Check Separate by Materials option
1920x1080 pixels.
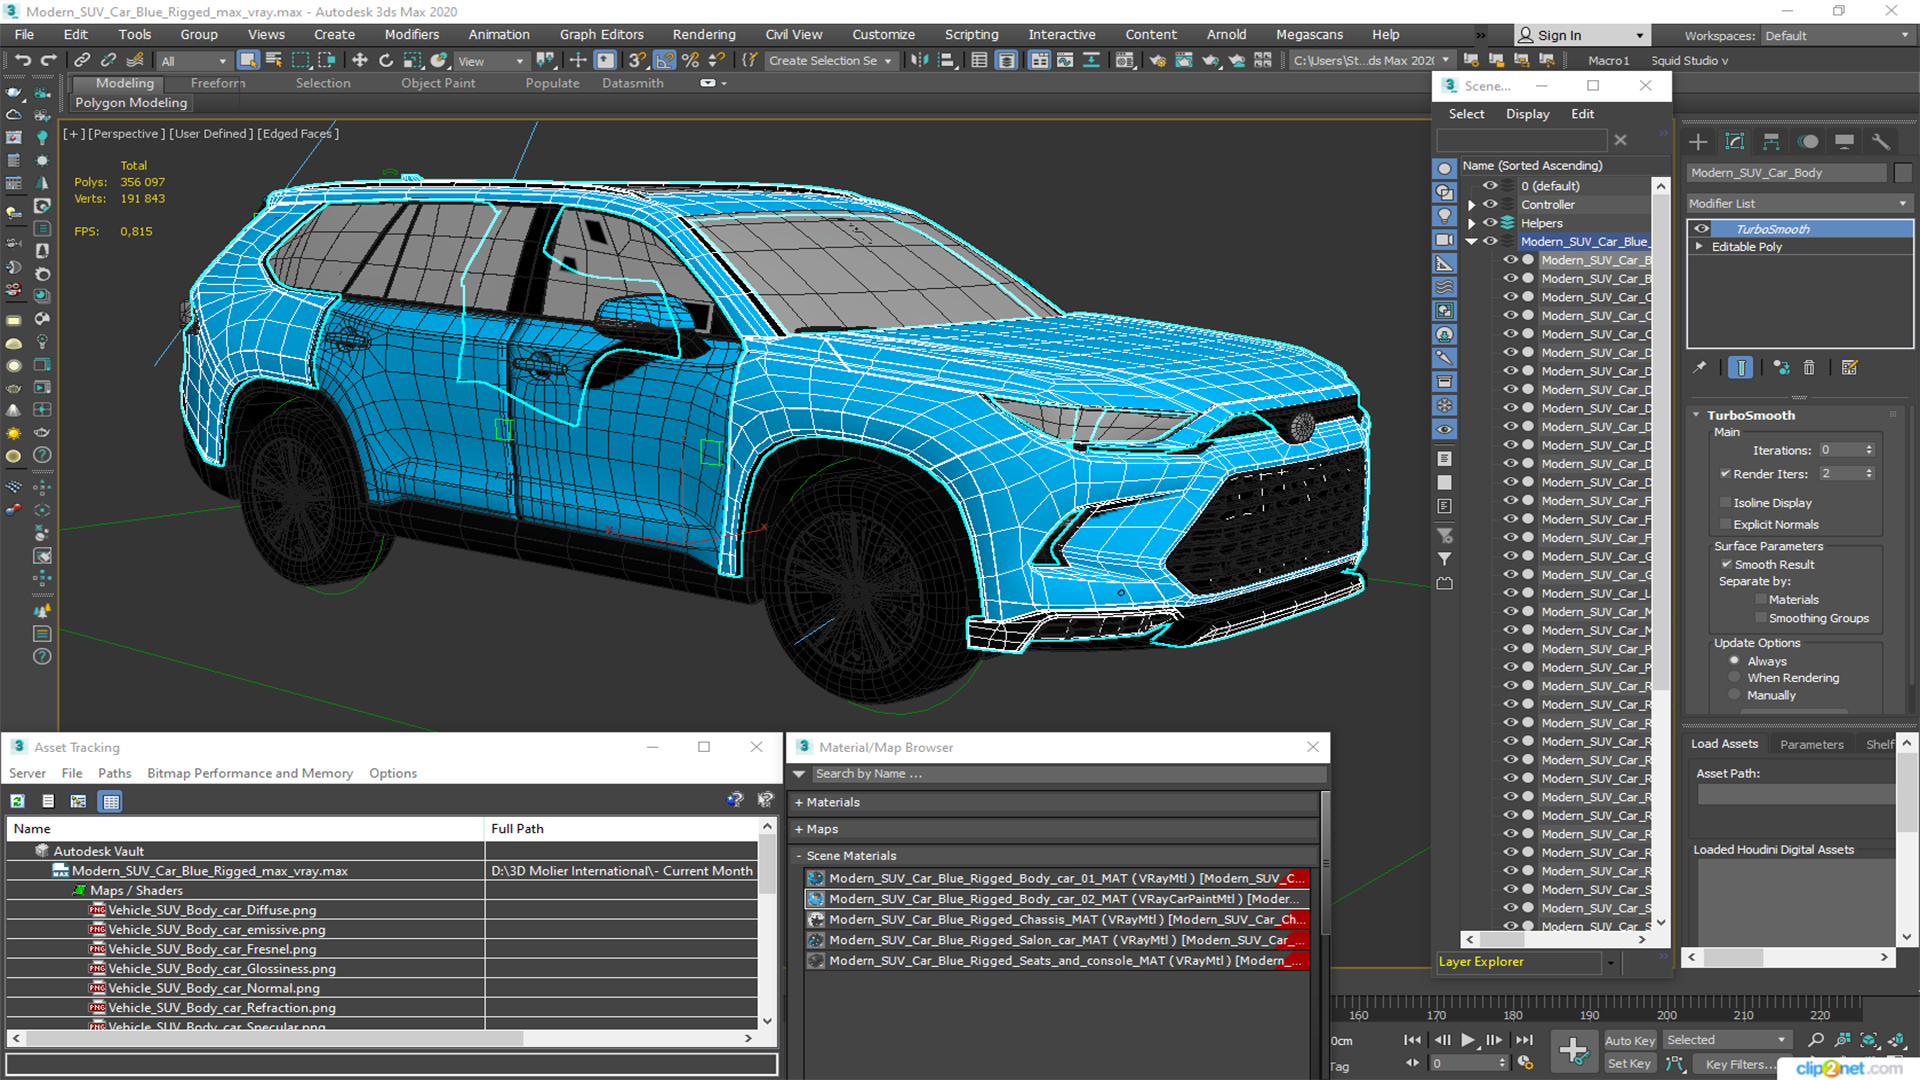click(1760, 600)
